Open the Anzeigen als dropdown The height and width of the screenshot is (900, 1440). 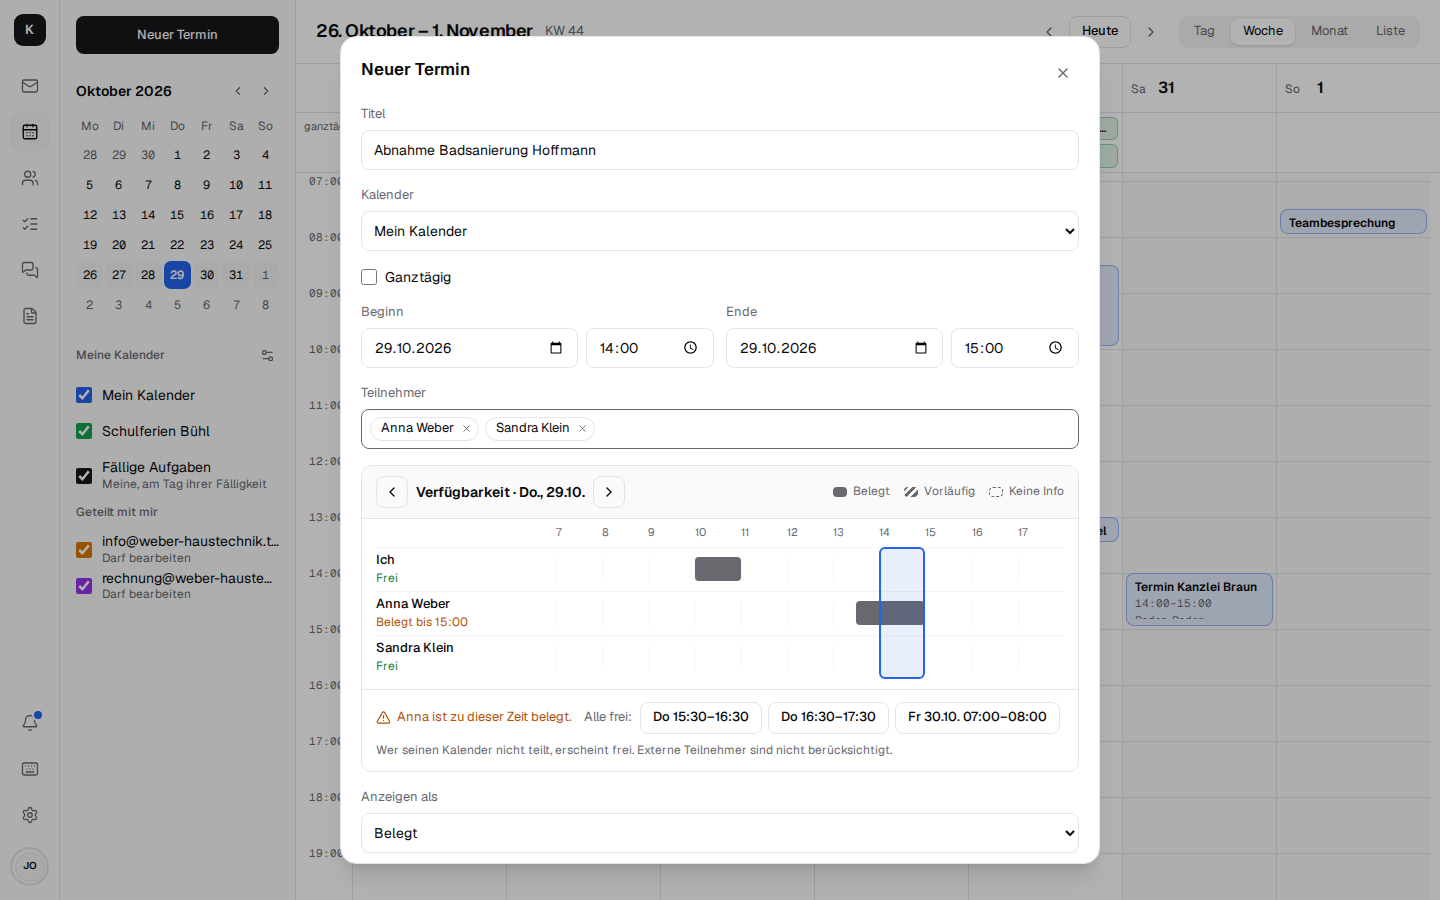(720, 833)
